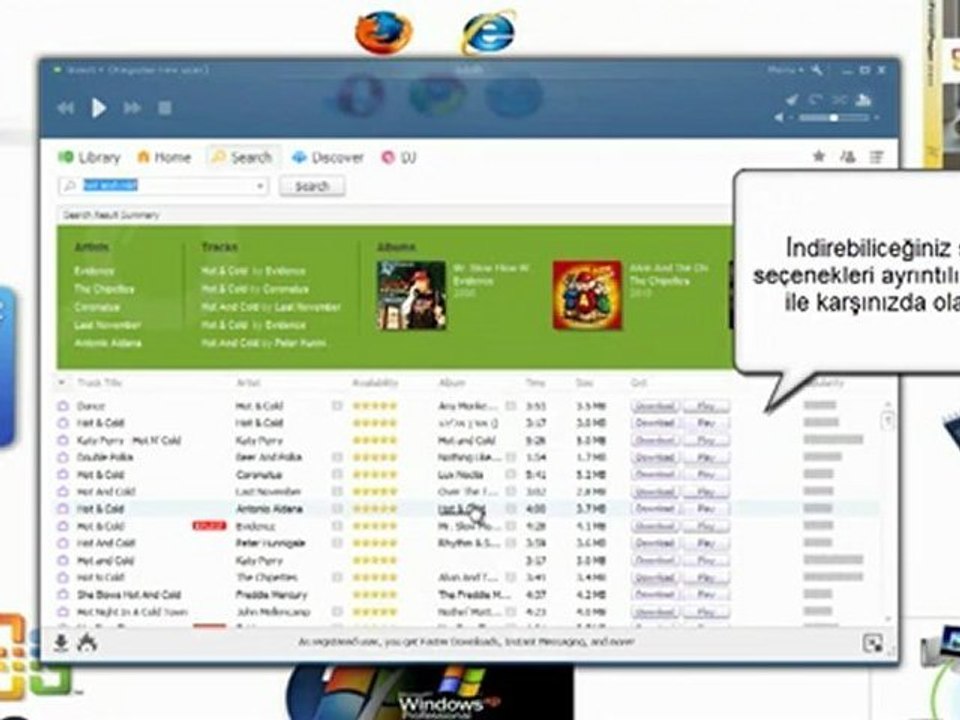Click the Search button next to the field
Screen dimensions: 960x720
[x=312, y=186]
